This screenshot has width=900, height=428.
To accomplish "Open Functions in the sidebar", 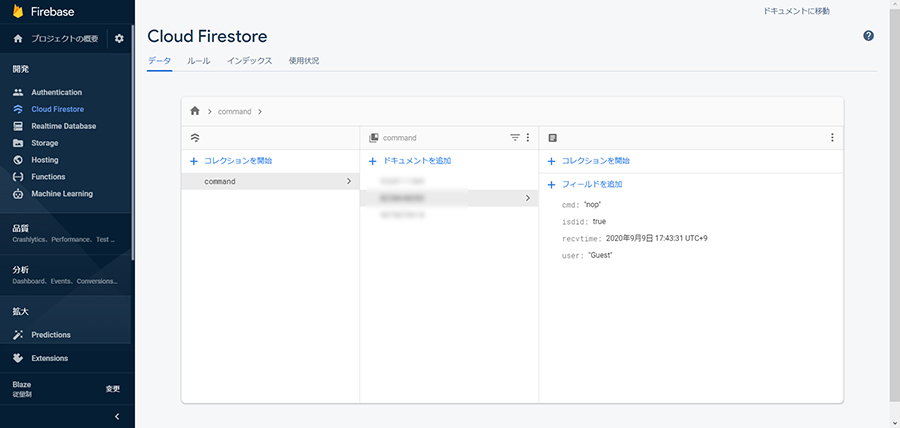I will [48, 177].
